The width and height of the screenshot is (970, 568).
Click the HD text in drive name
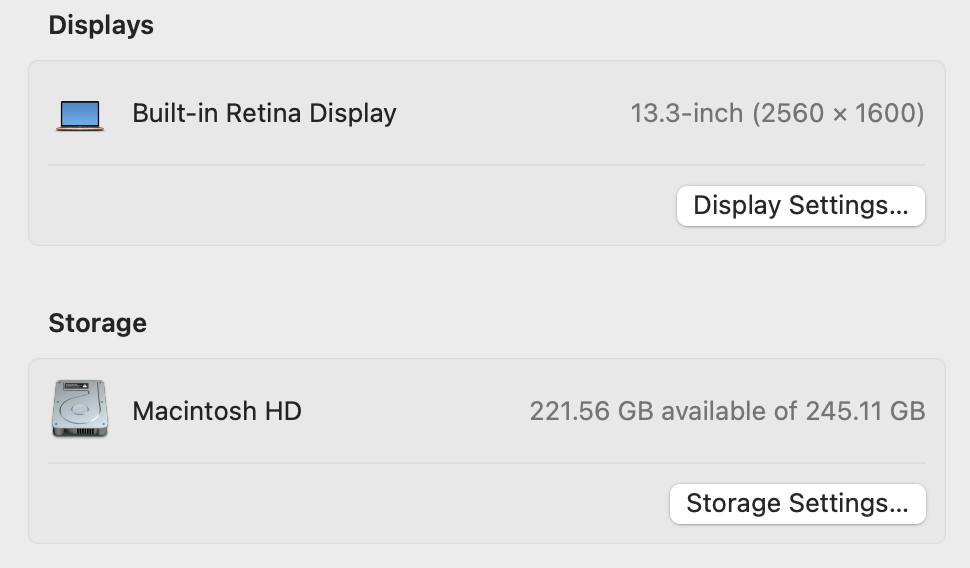click(x=283, y=411)
